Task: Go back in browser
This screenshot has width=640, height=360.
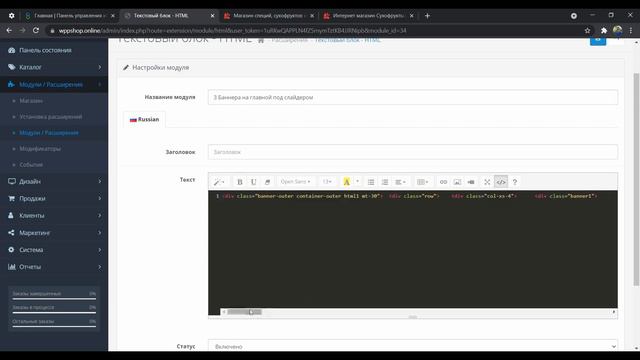Action: click(x=9, y=30)
